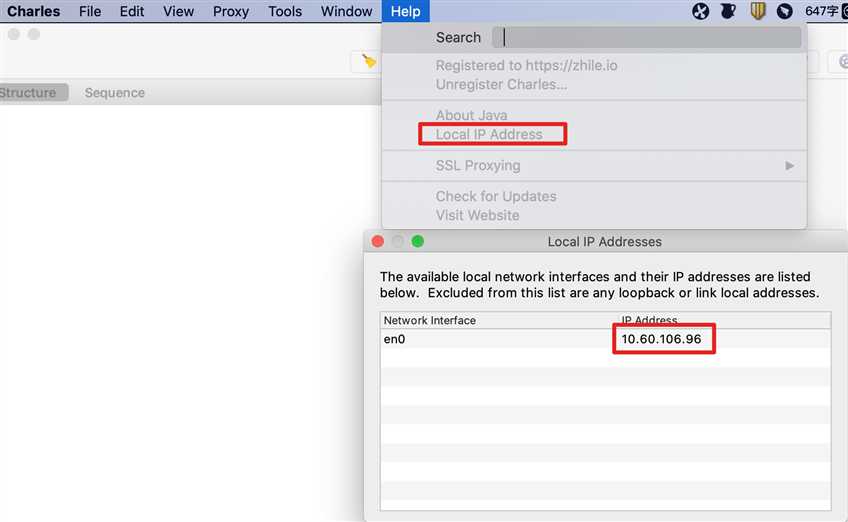Click the 647字 word count indicator
This screenshot has height=522, width=848.
coord(822,11)
